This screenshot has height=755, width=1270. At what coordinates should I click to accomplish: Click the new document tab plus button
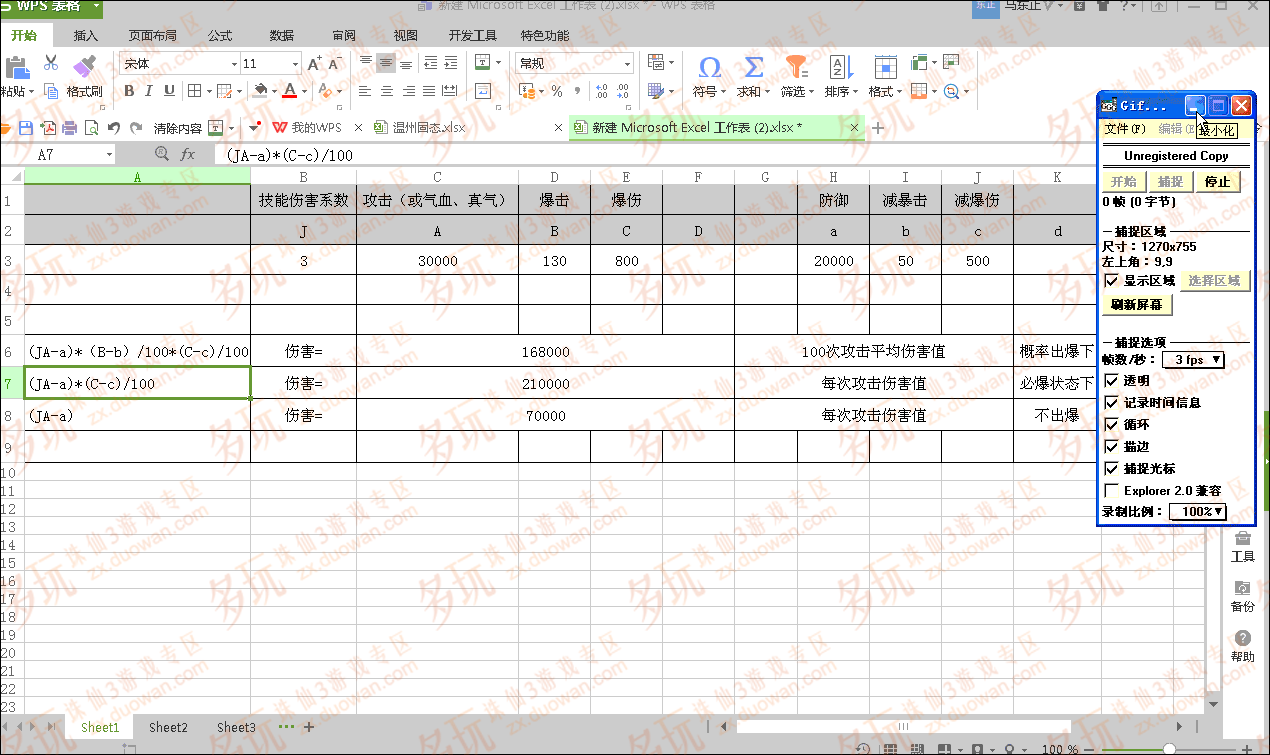[x=878, y=128]
